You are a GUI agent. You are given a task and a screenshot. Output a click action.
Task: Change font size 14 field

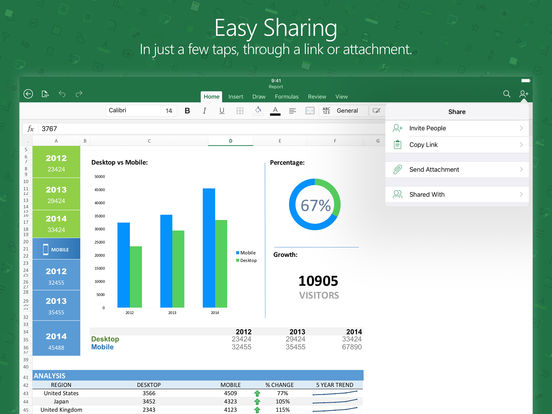(x=169, y=111)
